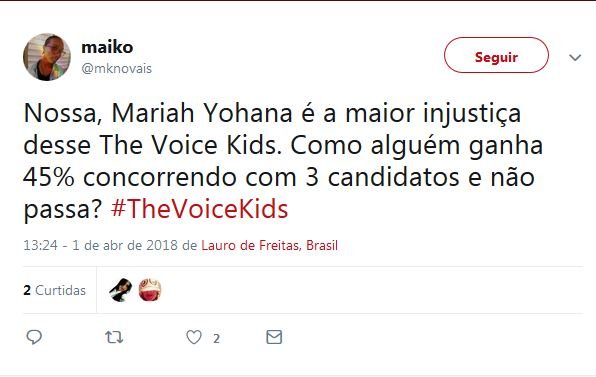Image resolution: width=596 pixels, height=377 pixels.
Task: Like the tweet with the heart icon
Action: (x=194, y=337)
